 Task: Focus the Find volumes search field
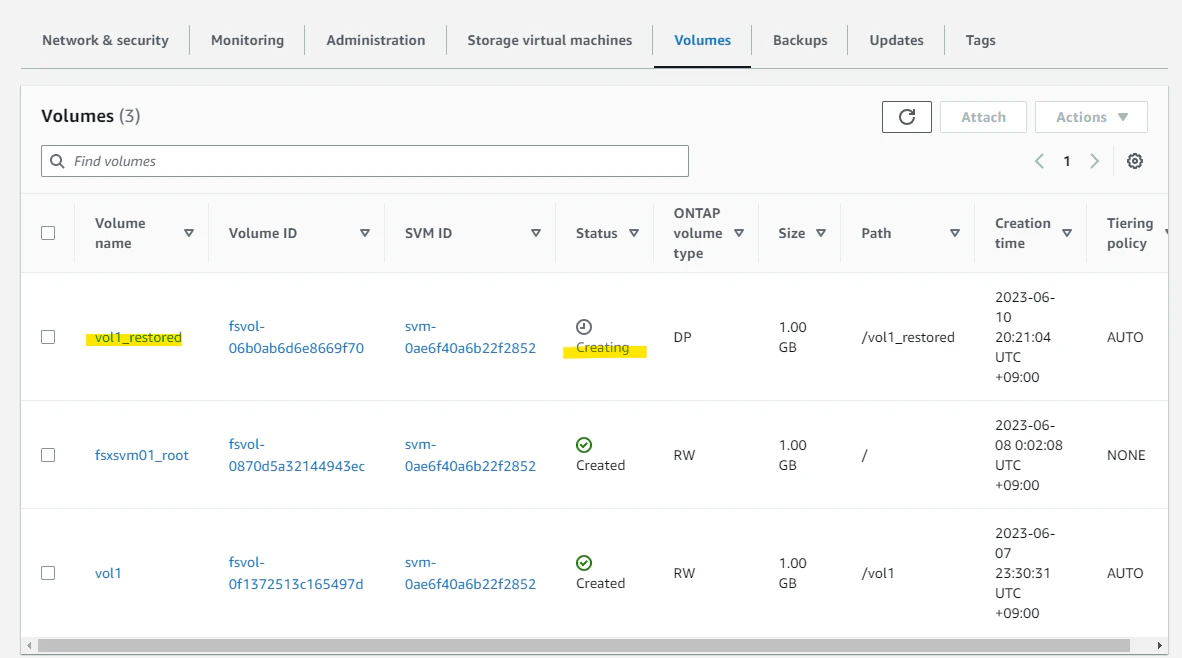(x=365, y=161)
